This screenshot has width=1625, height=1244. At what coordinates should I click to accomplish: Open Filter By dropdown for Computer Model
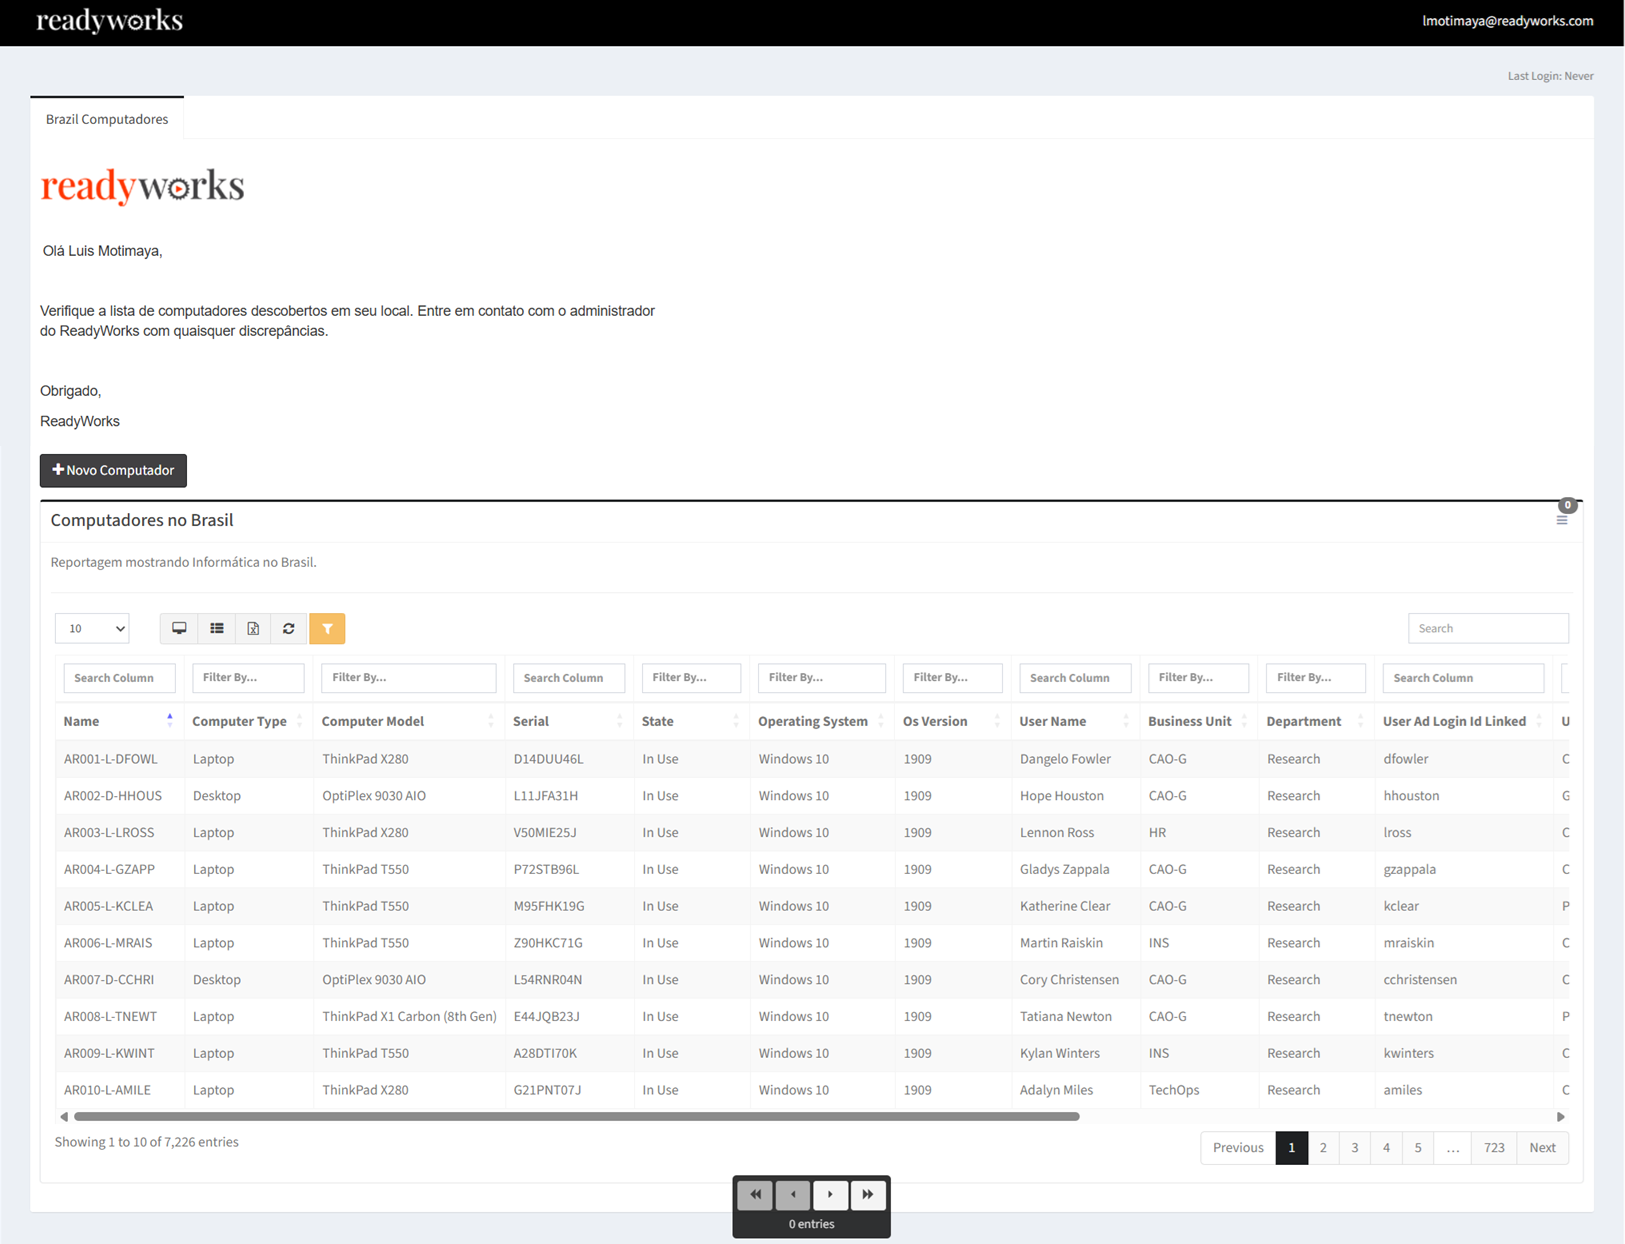[408, 678]
